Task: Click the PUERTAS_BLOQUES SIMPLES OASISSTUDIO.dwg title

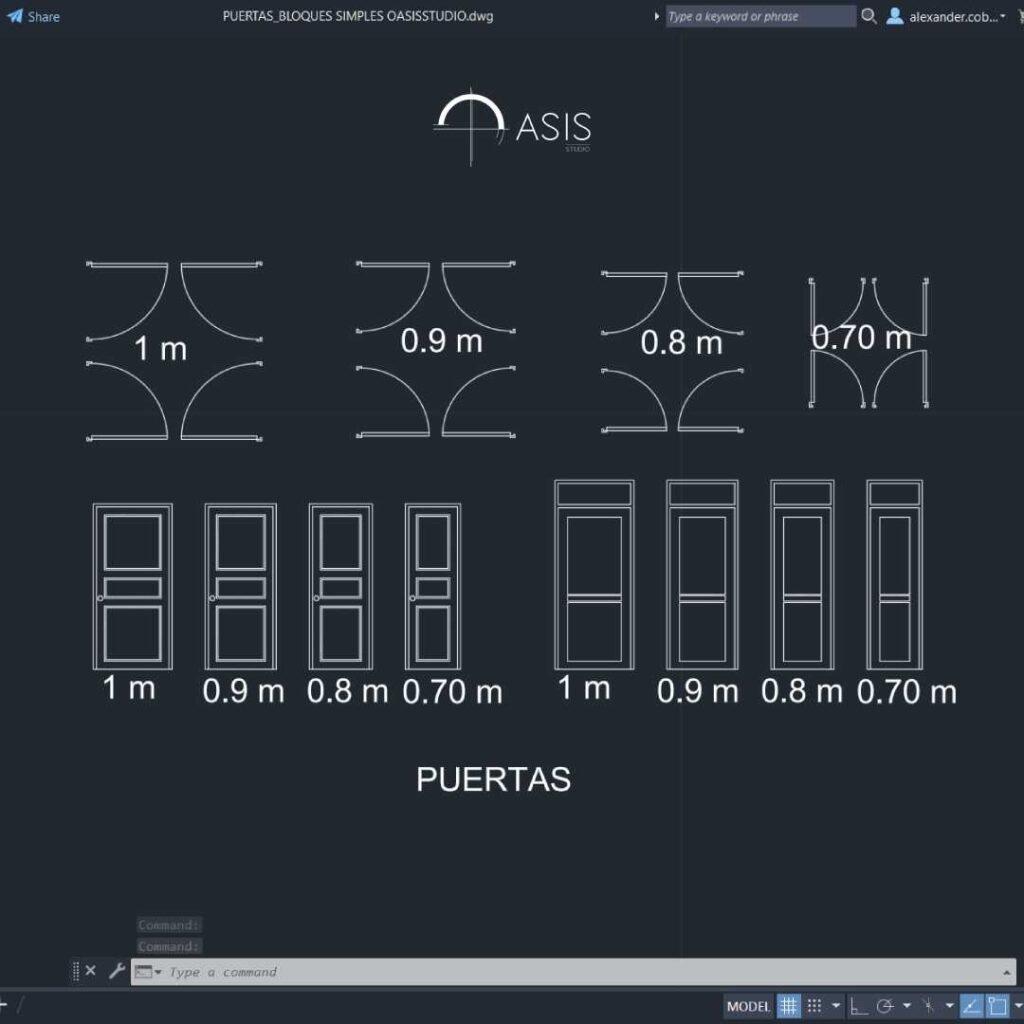Action: [358, 16]
